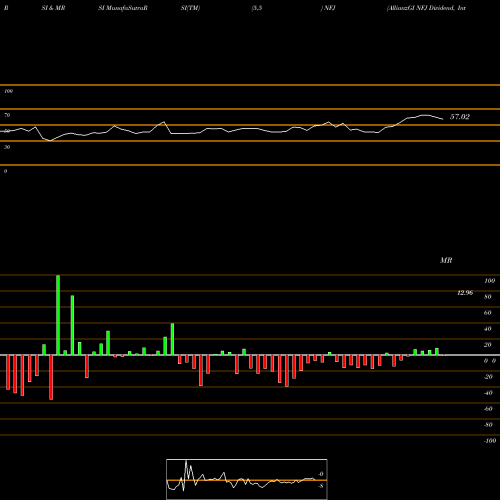Click the -60 label on MR axis
Screen dimensions: 500x500
click(x=488, y=409)
